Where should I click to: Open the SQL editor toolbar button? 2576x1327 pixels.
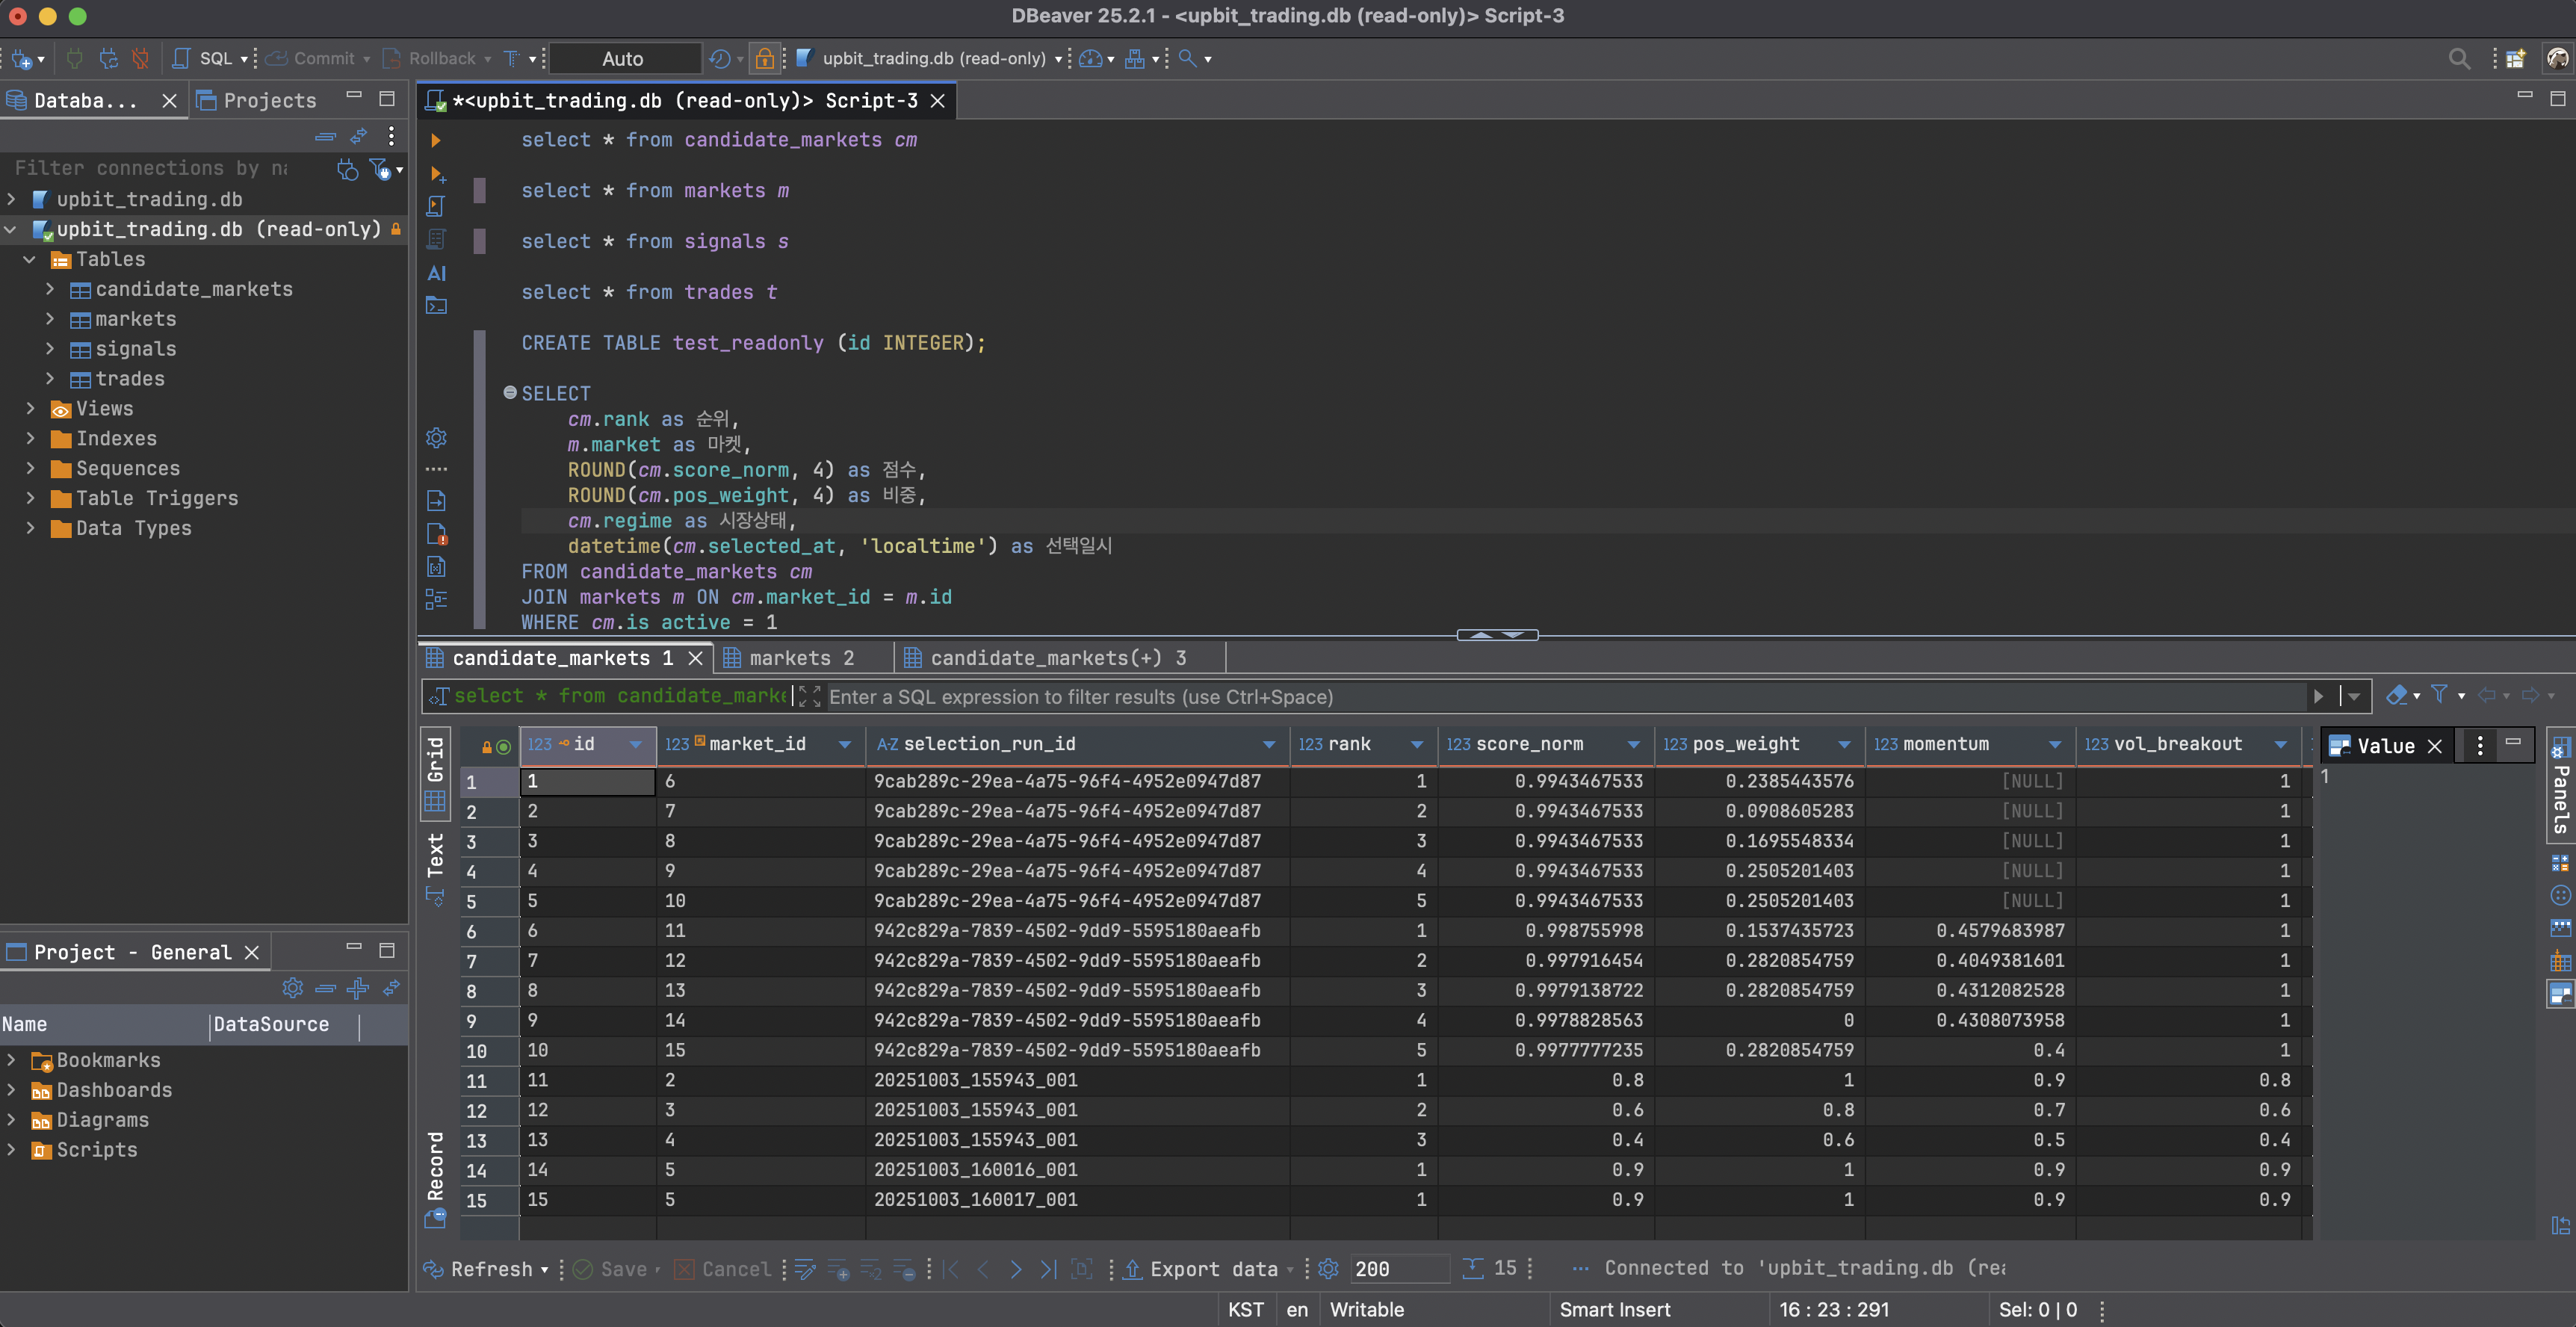(204, 58)
